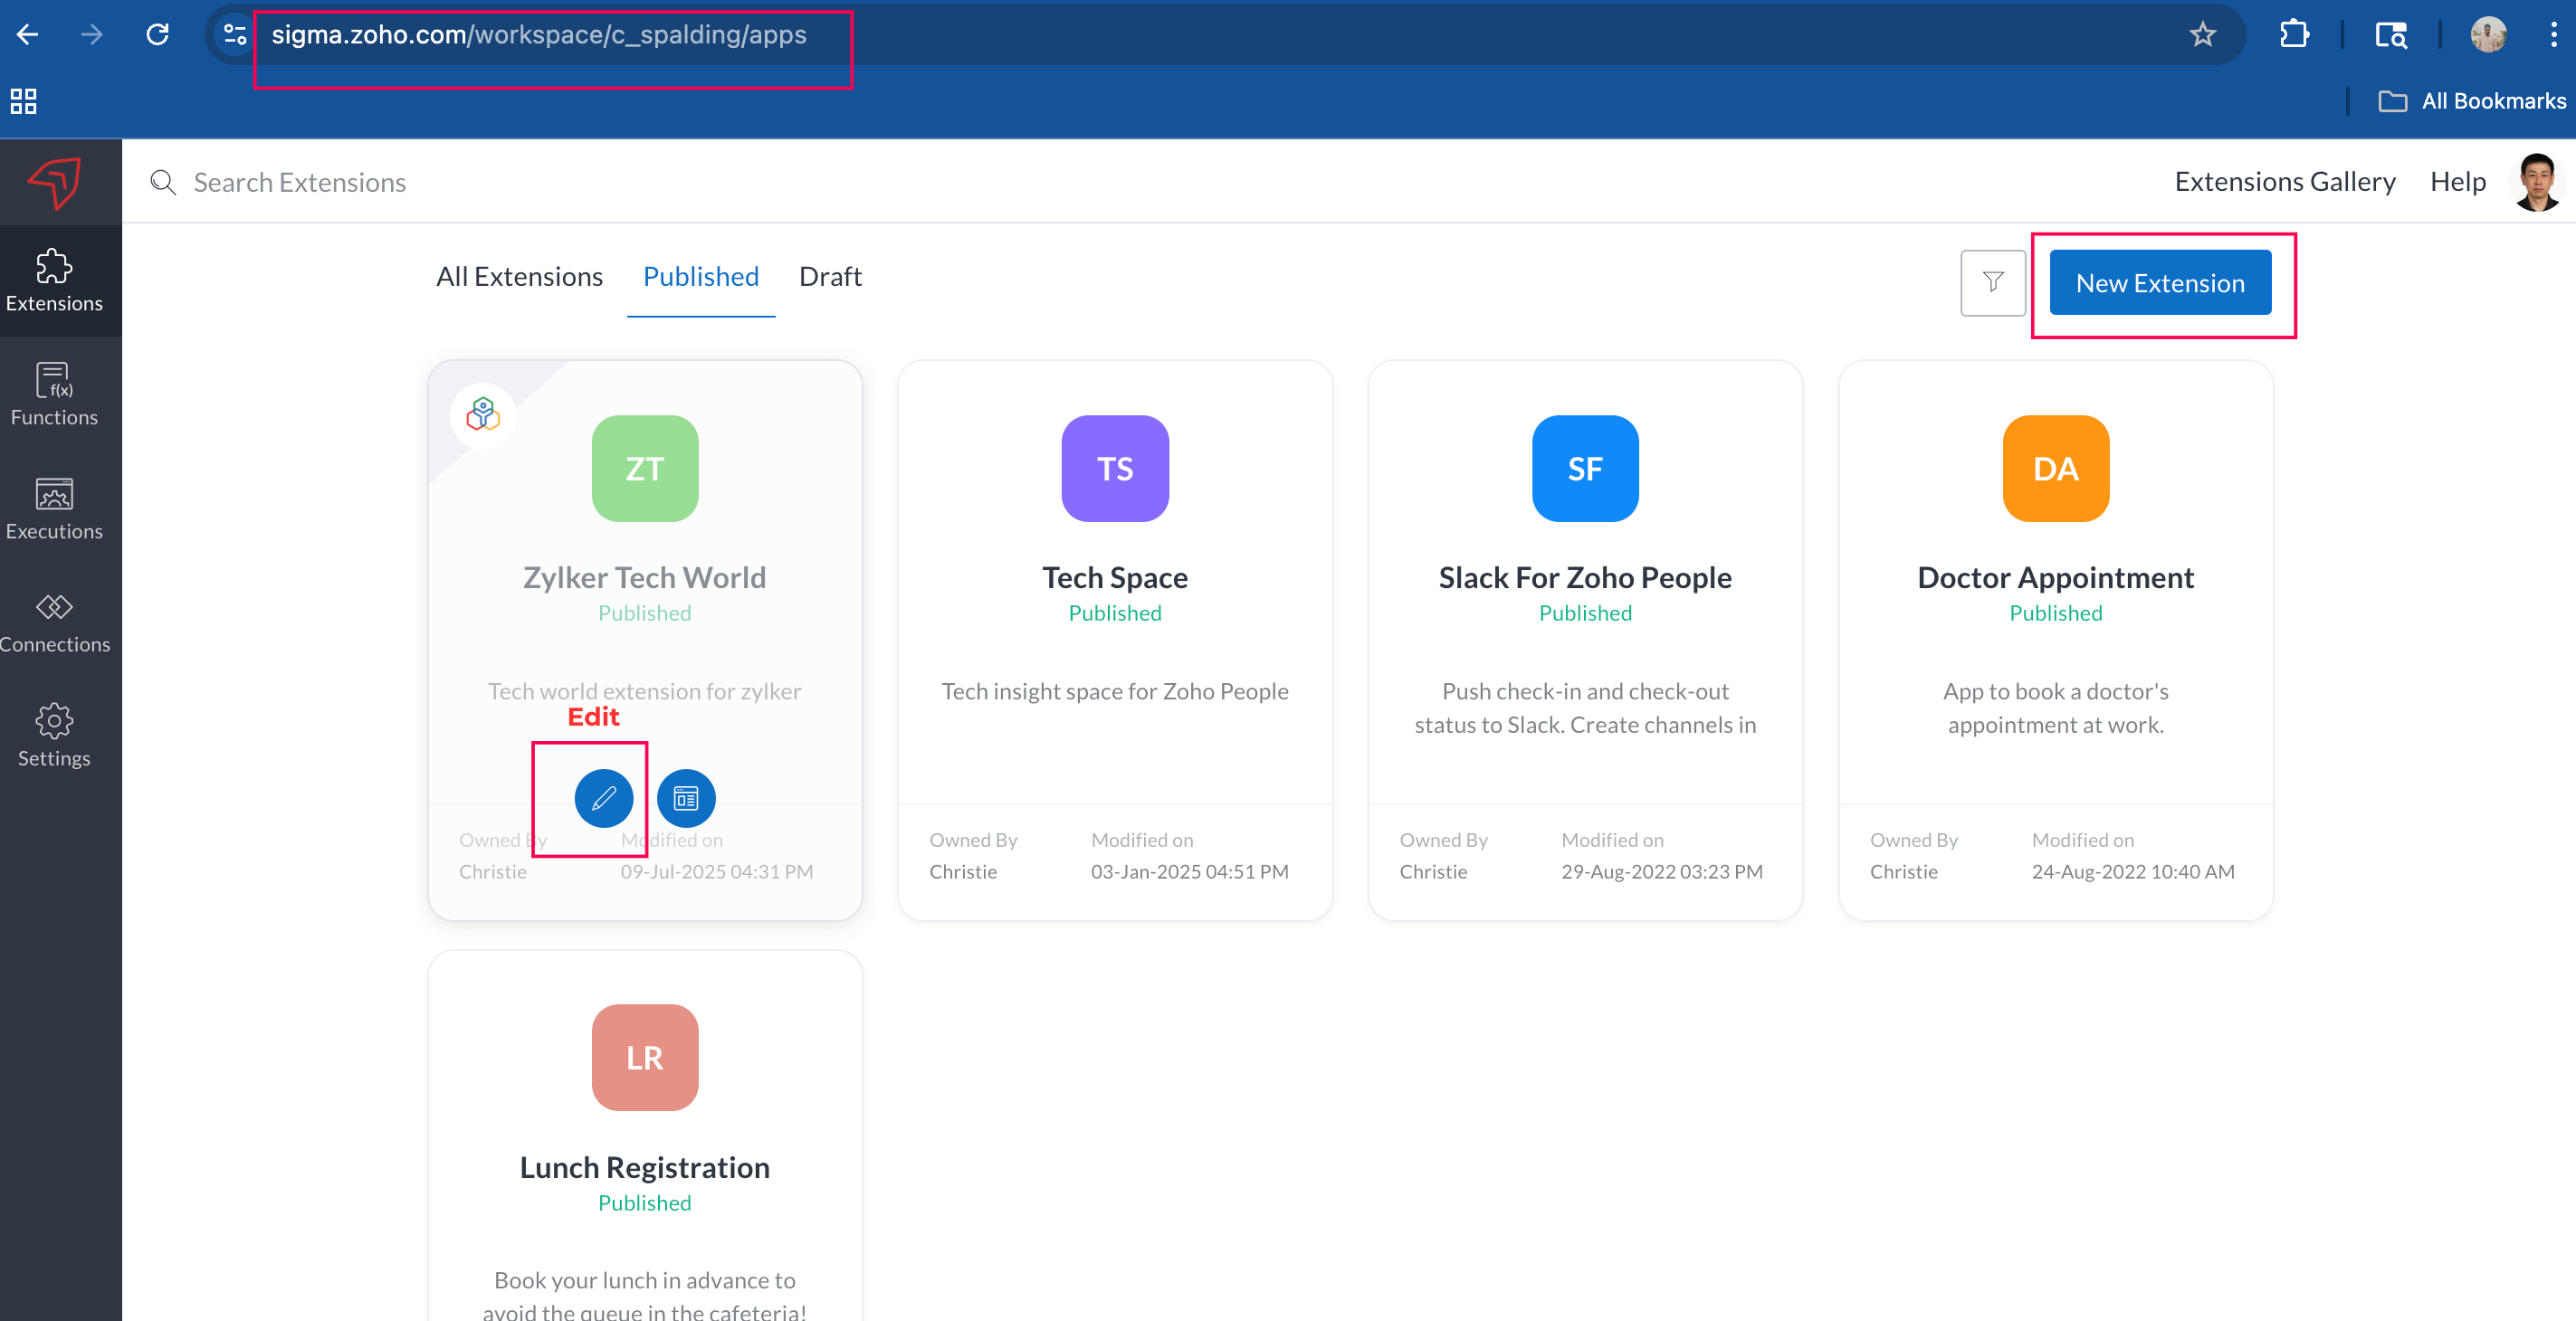2576x1321 pixels.
Task: Switch to the Draft tab
Action: click(x=829, y=276)
